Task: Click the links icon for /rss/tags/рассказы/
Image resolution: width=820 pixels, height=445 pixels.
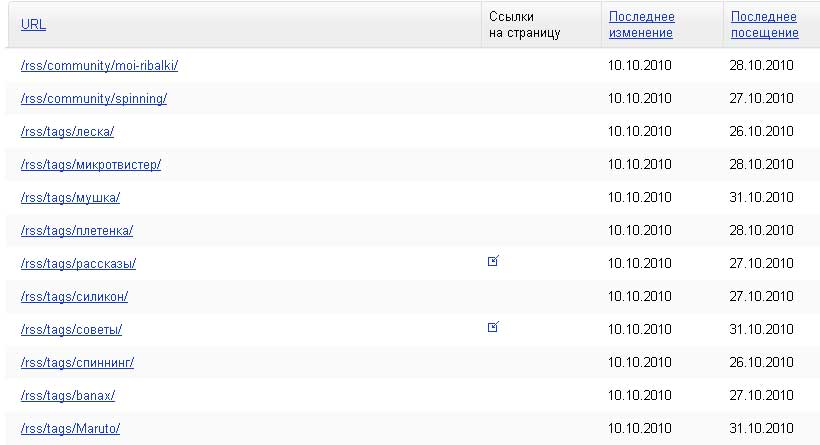Action: tap(492, 262)
